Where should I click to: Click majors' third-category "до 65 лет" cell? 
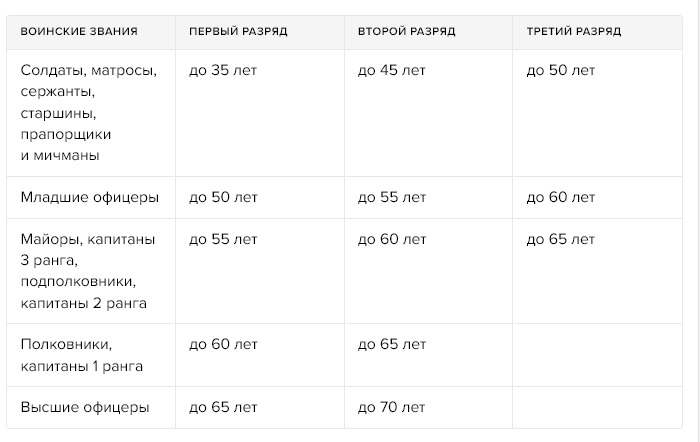click(x=560, y=239)
